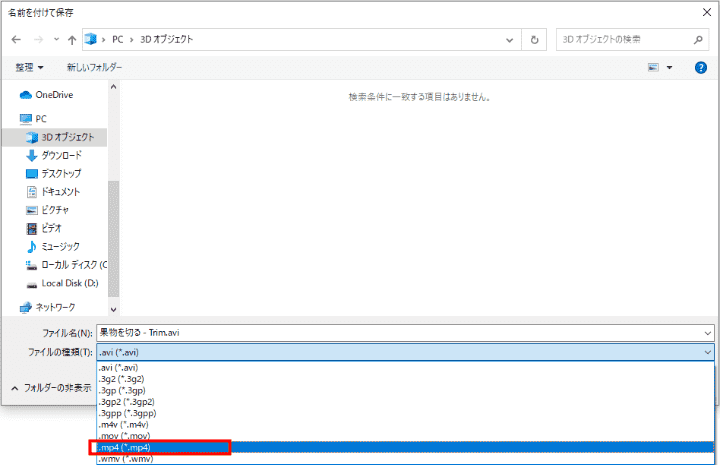Image resolution: width=720 pixels, height=465 pixels.
Task: Choose .mov (*.mov) file type
Action: point(405,436)
